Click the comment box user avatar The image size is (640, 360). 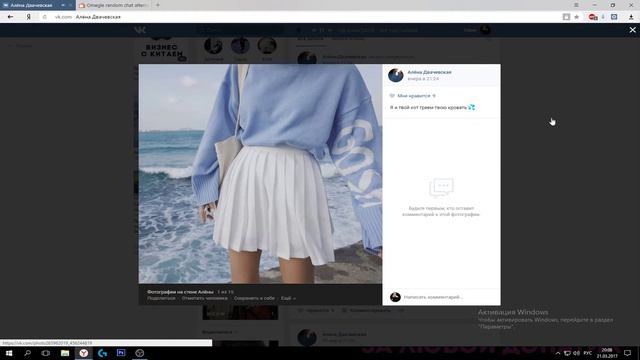395,297
